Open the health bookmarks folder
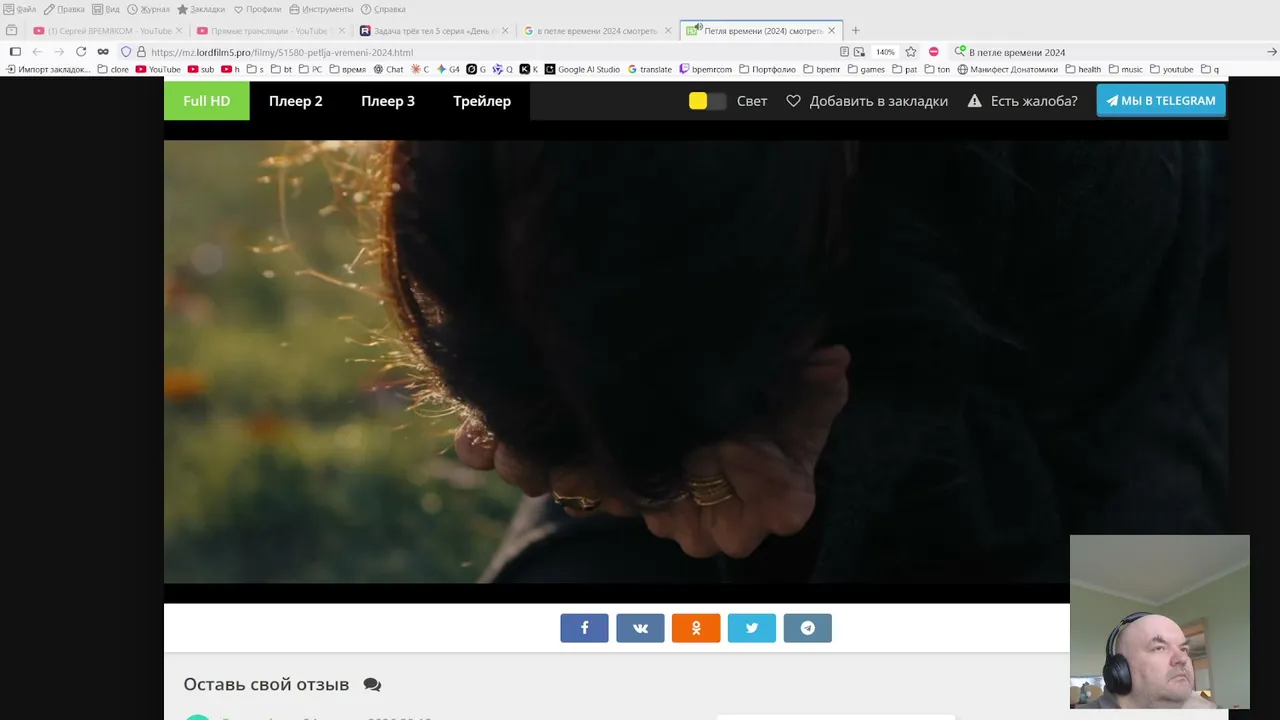Image resolution: width=1280 pixels, height=720 pixels. click(x=1083, y=70)
